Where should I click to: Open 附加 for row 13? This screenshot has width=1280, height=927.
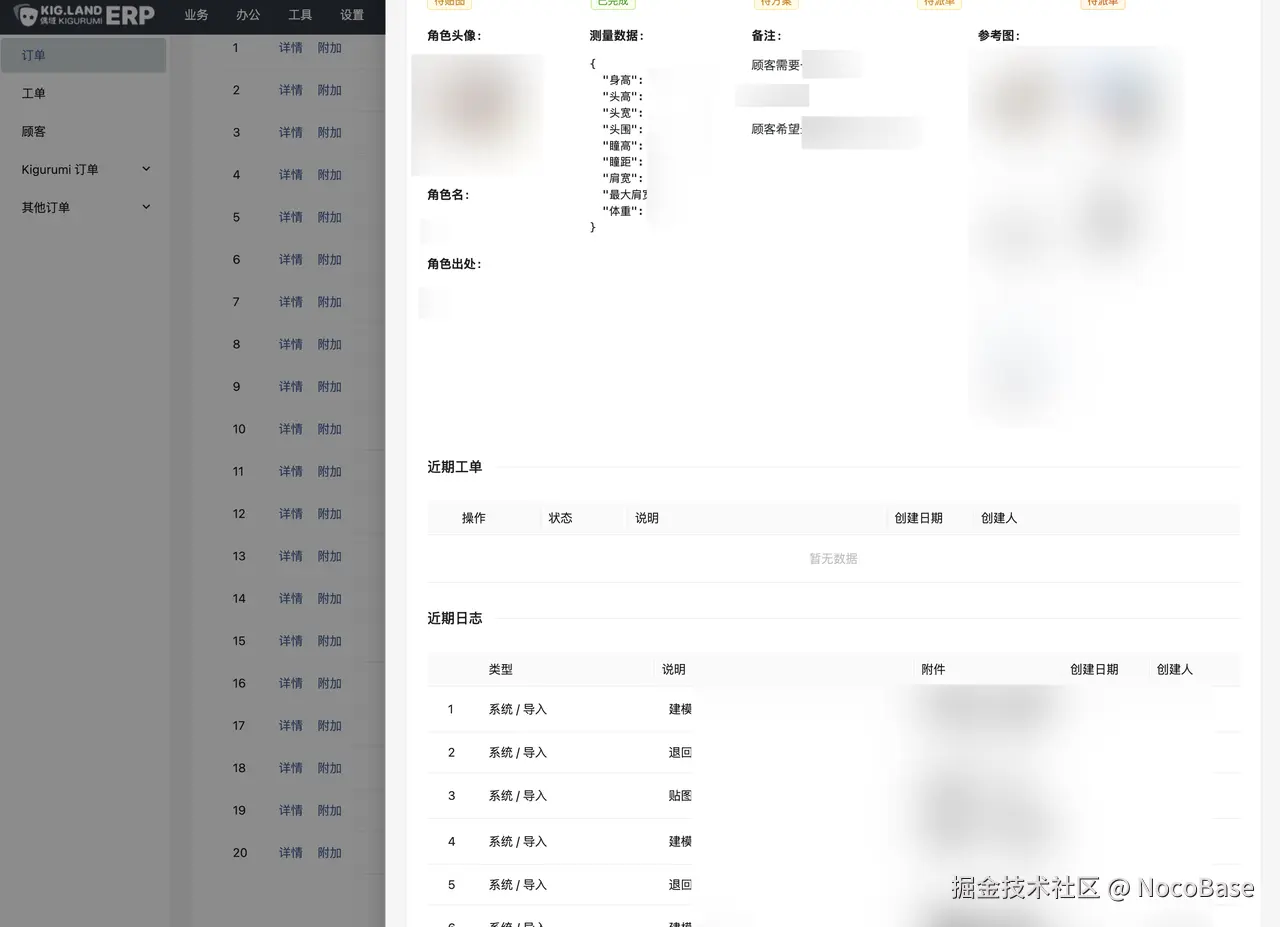click(x=330, y=556)
